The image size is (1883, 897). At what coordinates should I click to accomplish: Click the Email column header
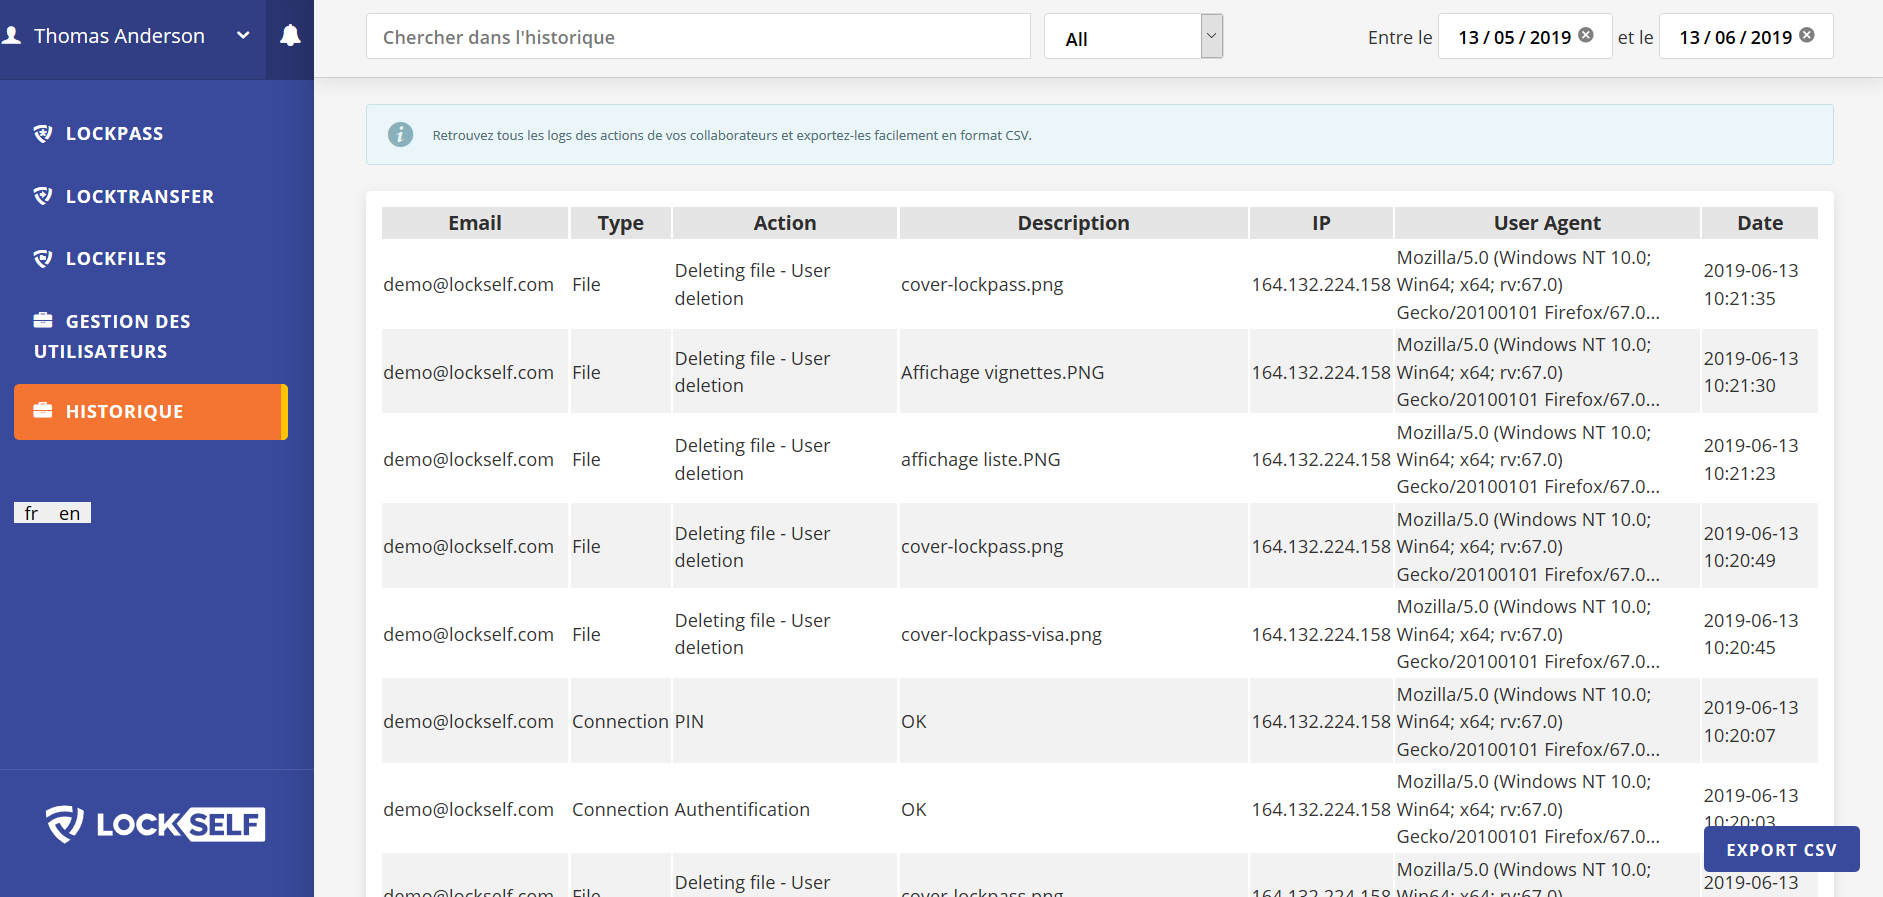[475, 223]
